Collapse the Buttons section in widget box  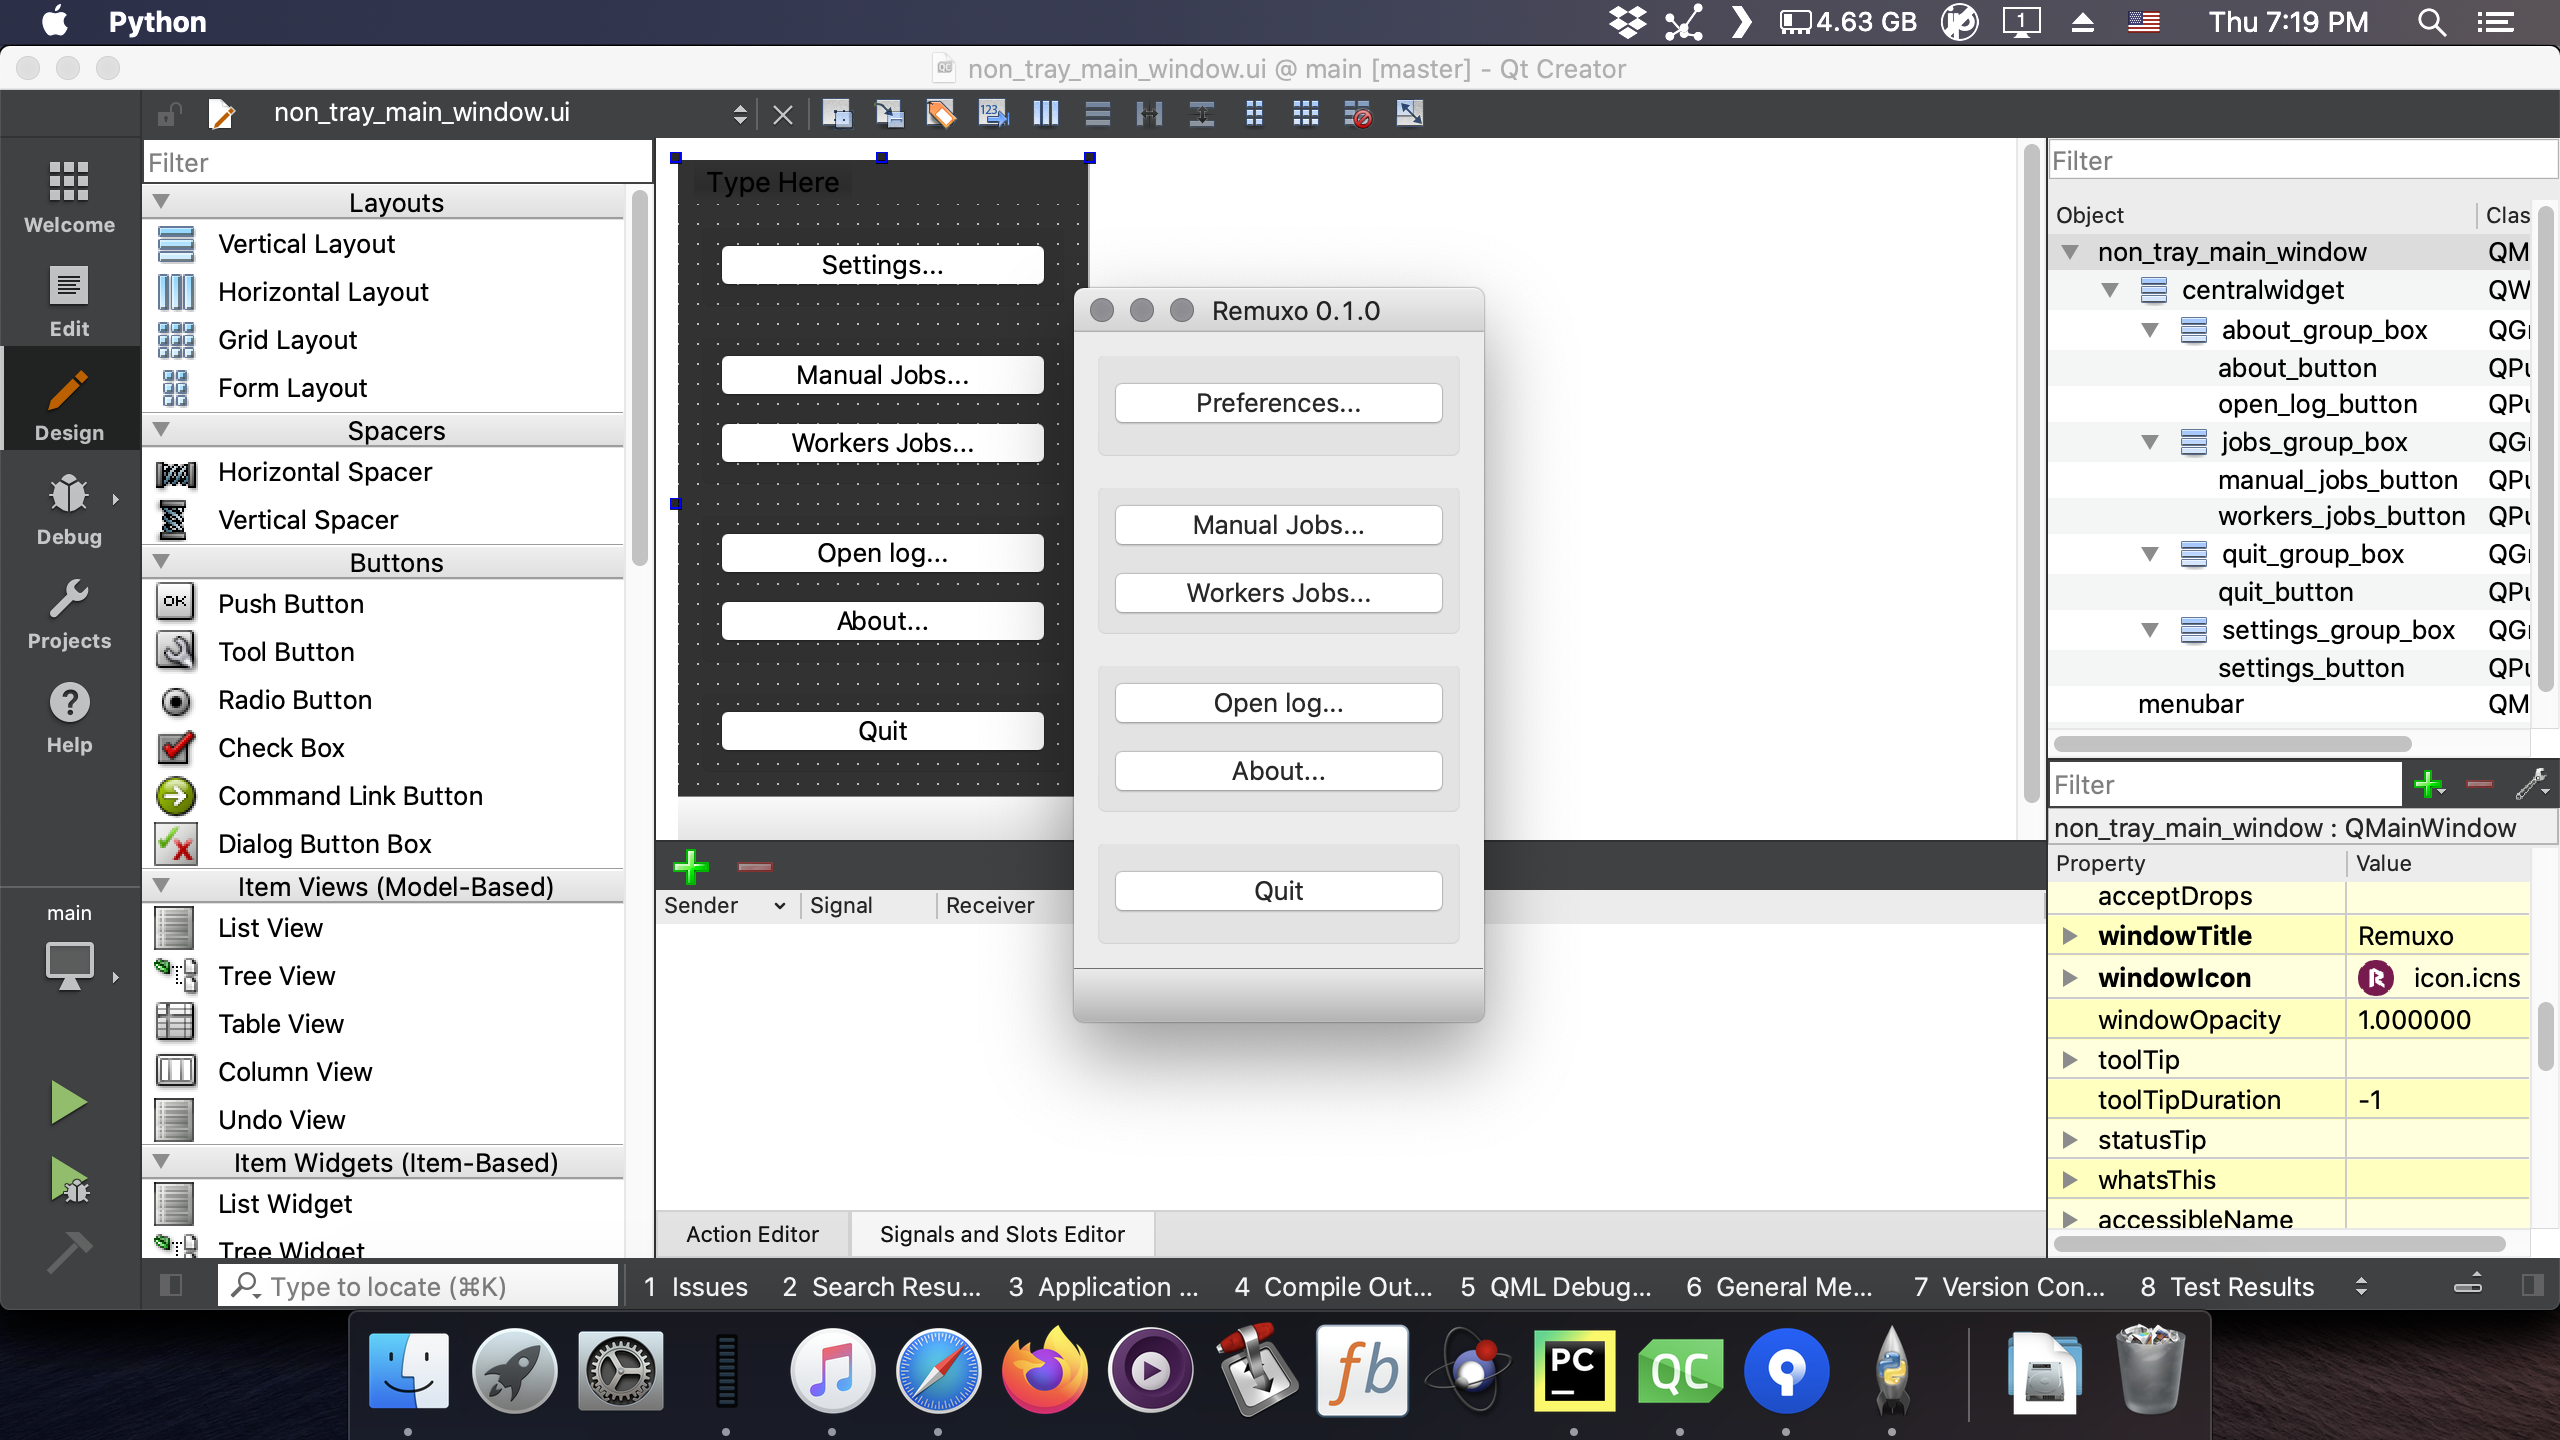(x=163, y=561)
